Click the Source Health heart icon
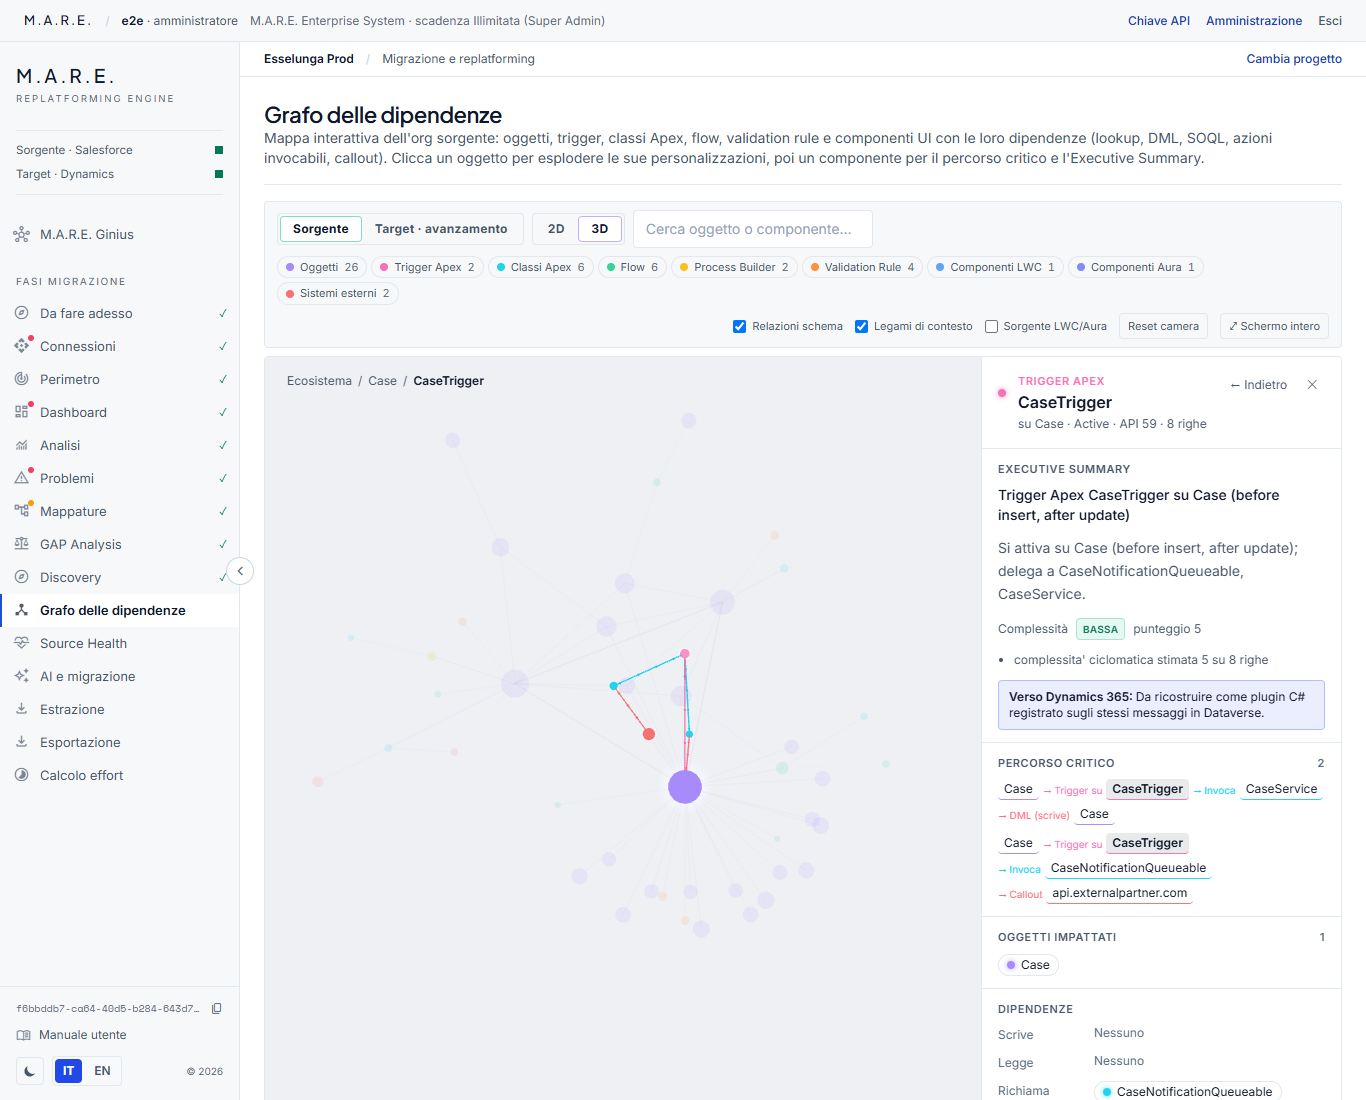 pyautogui.click(x=21, y=643)
